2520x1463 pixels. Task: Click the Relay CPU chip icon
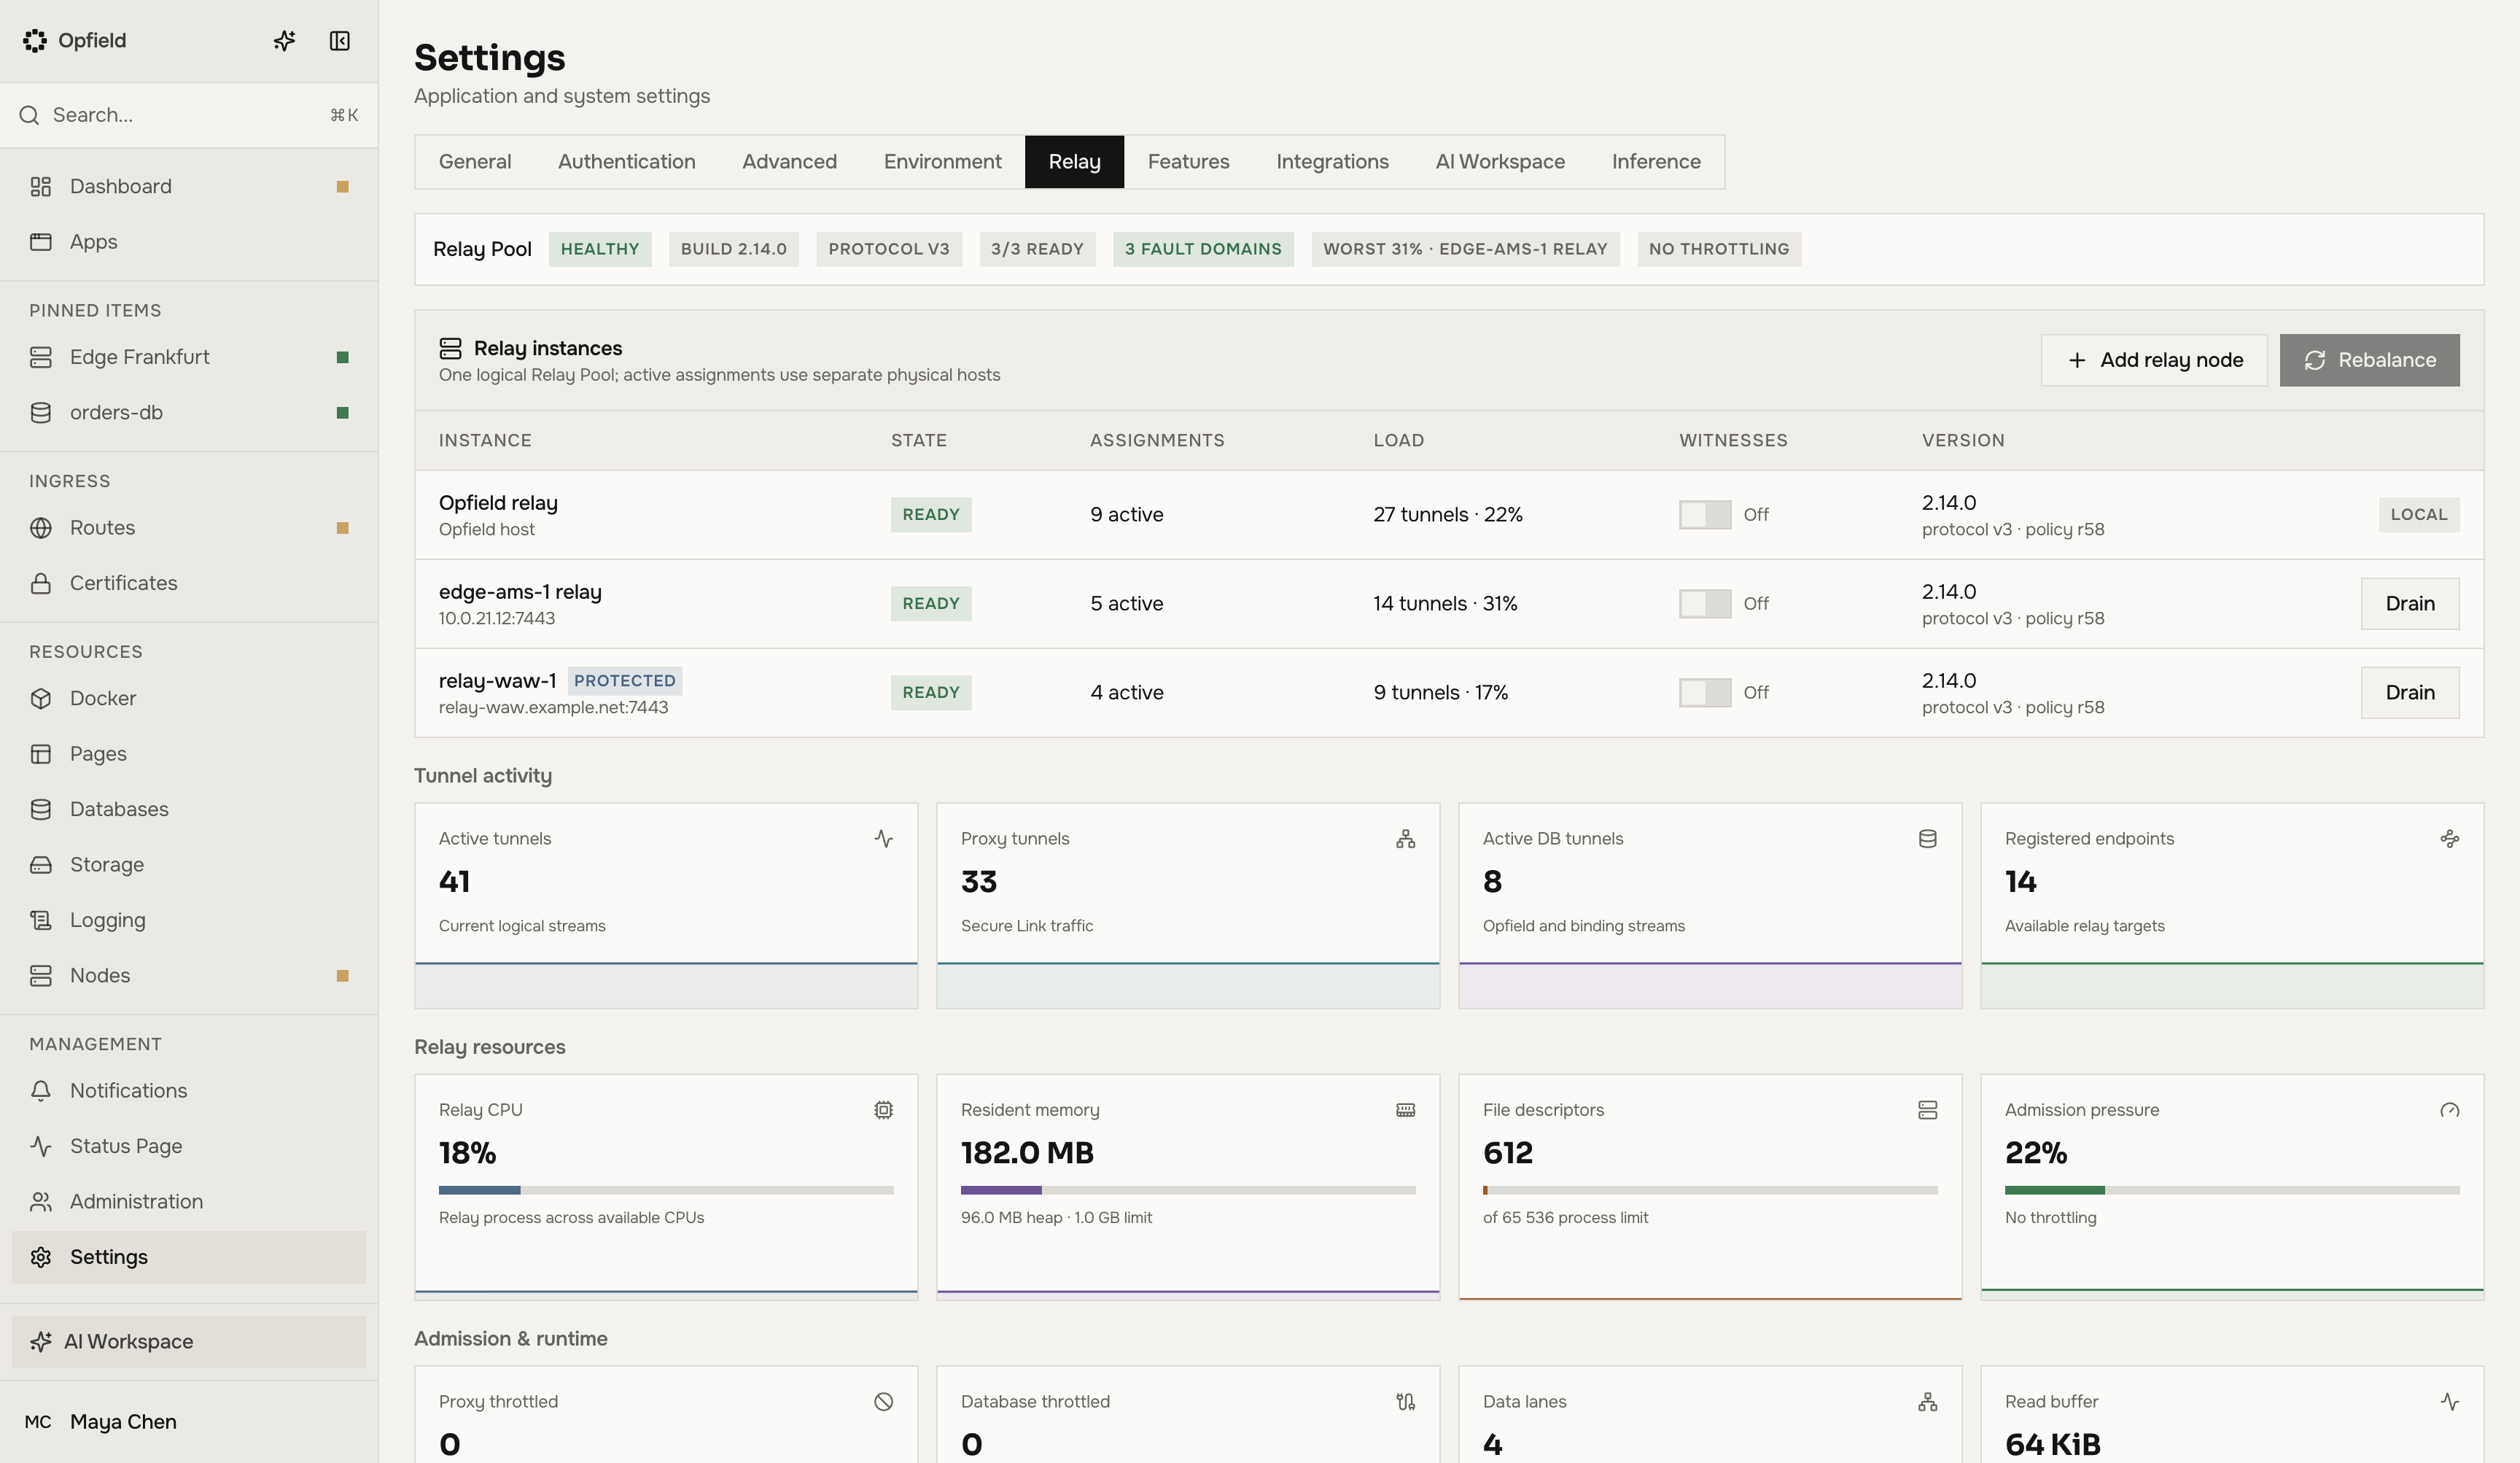[884, 1110]
